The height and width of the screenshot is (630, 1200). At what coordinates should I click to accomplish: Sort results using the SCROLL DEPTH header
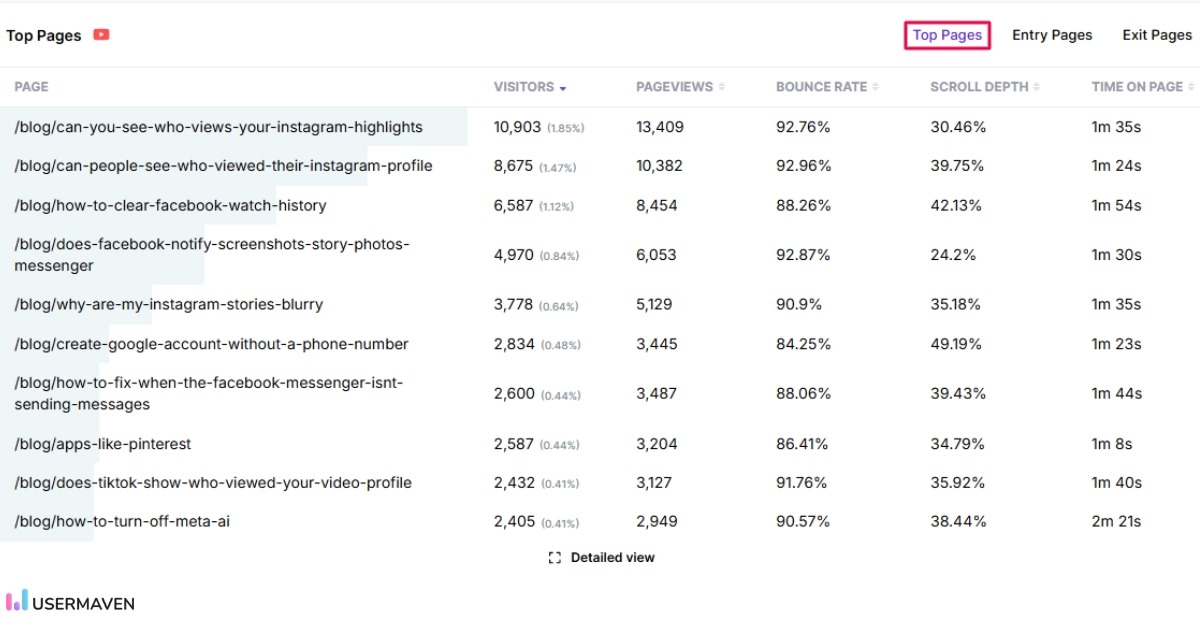[980, 87]
